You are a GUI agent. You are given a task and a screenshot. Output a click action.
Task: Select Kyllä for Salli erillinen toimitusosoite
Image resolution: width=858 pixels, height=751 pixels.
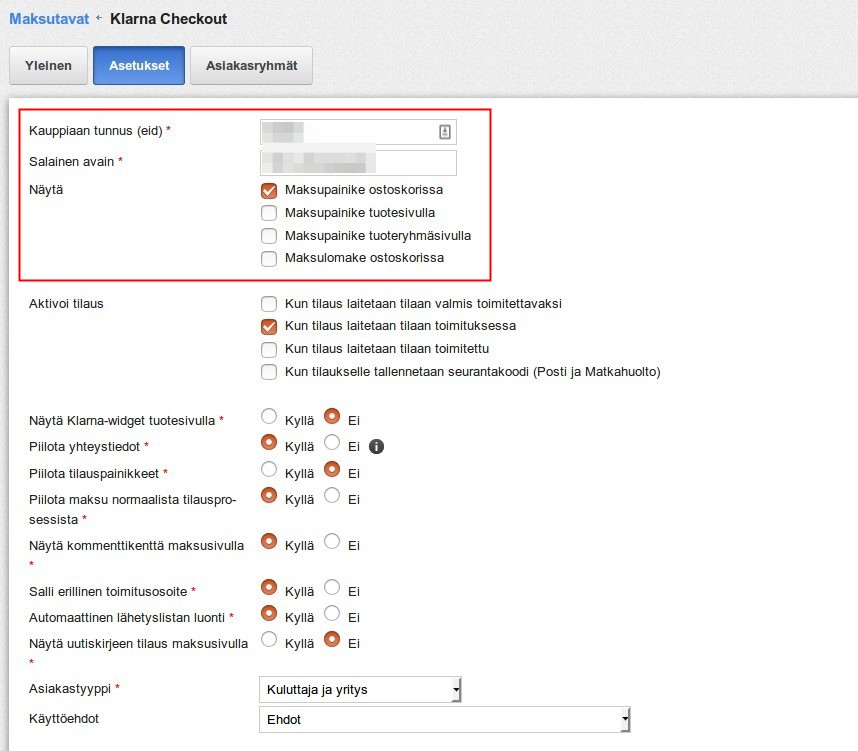(269, 587)
